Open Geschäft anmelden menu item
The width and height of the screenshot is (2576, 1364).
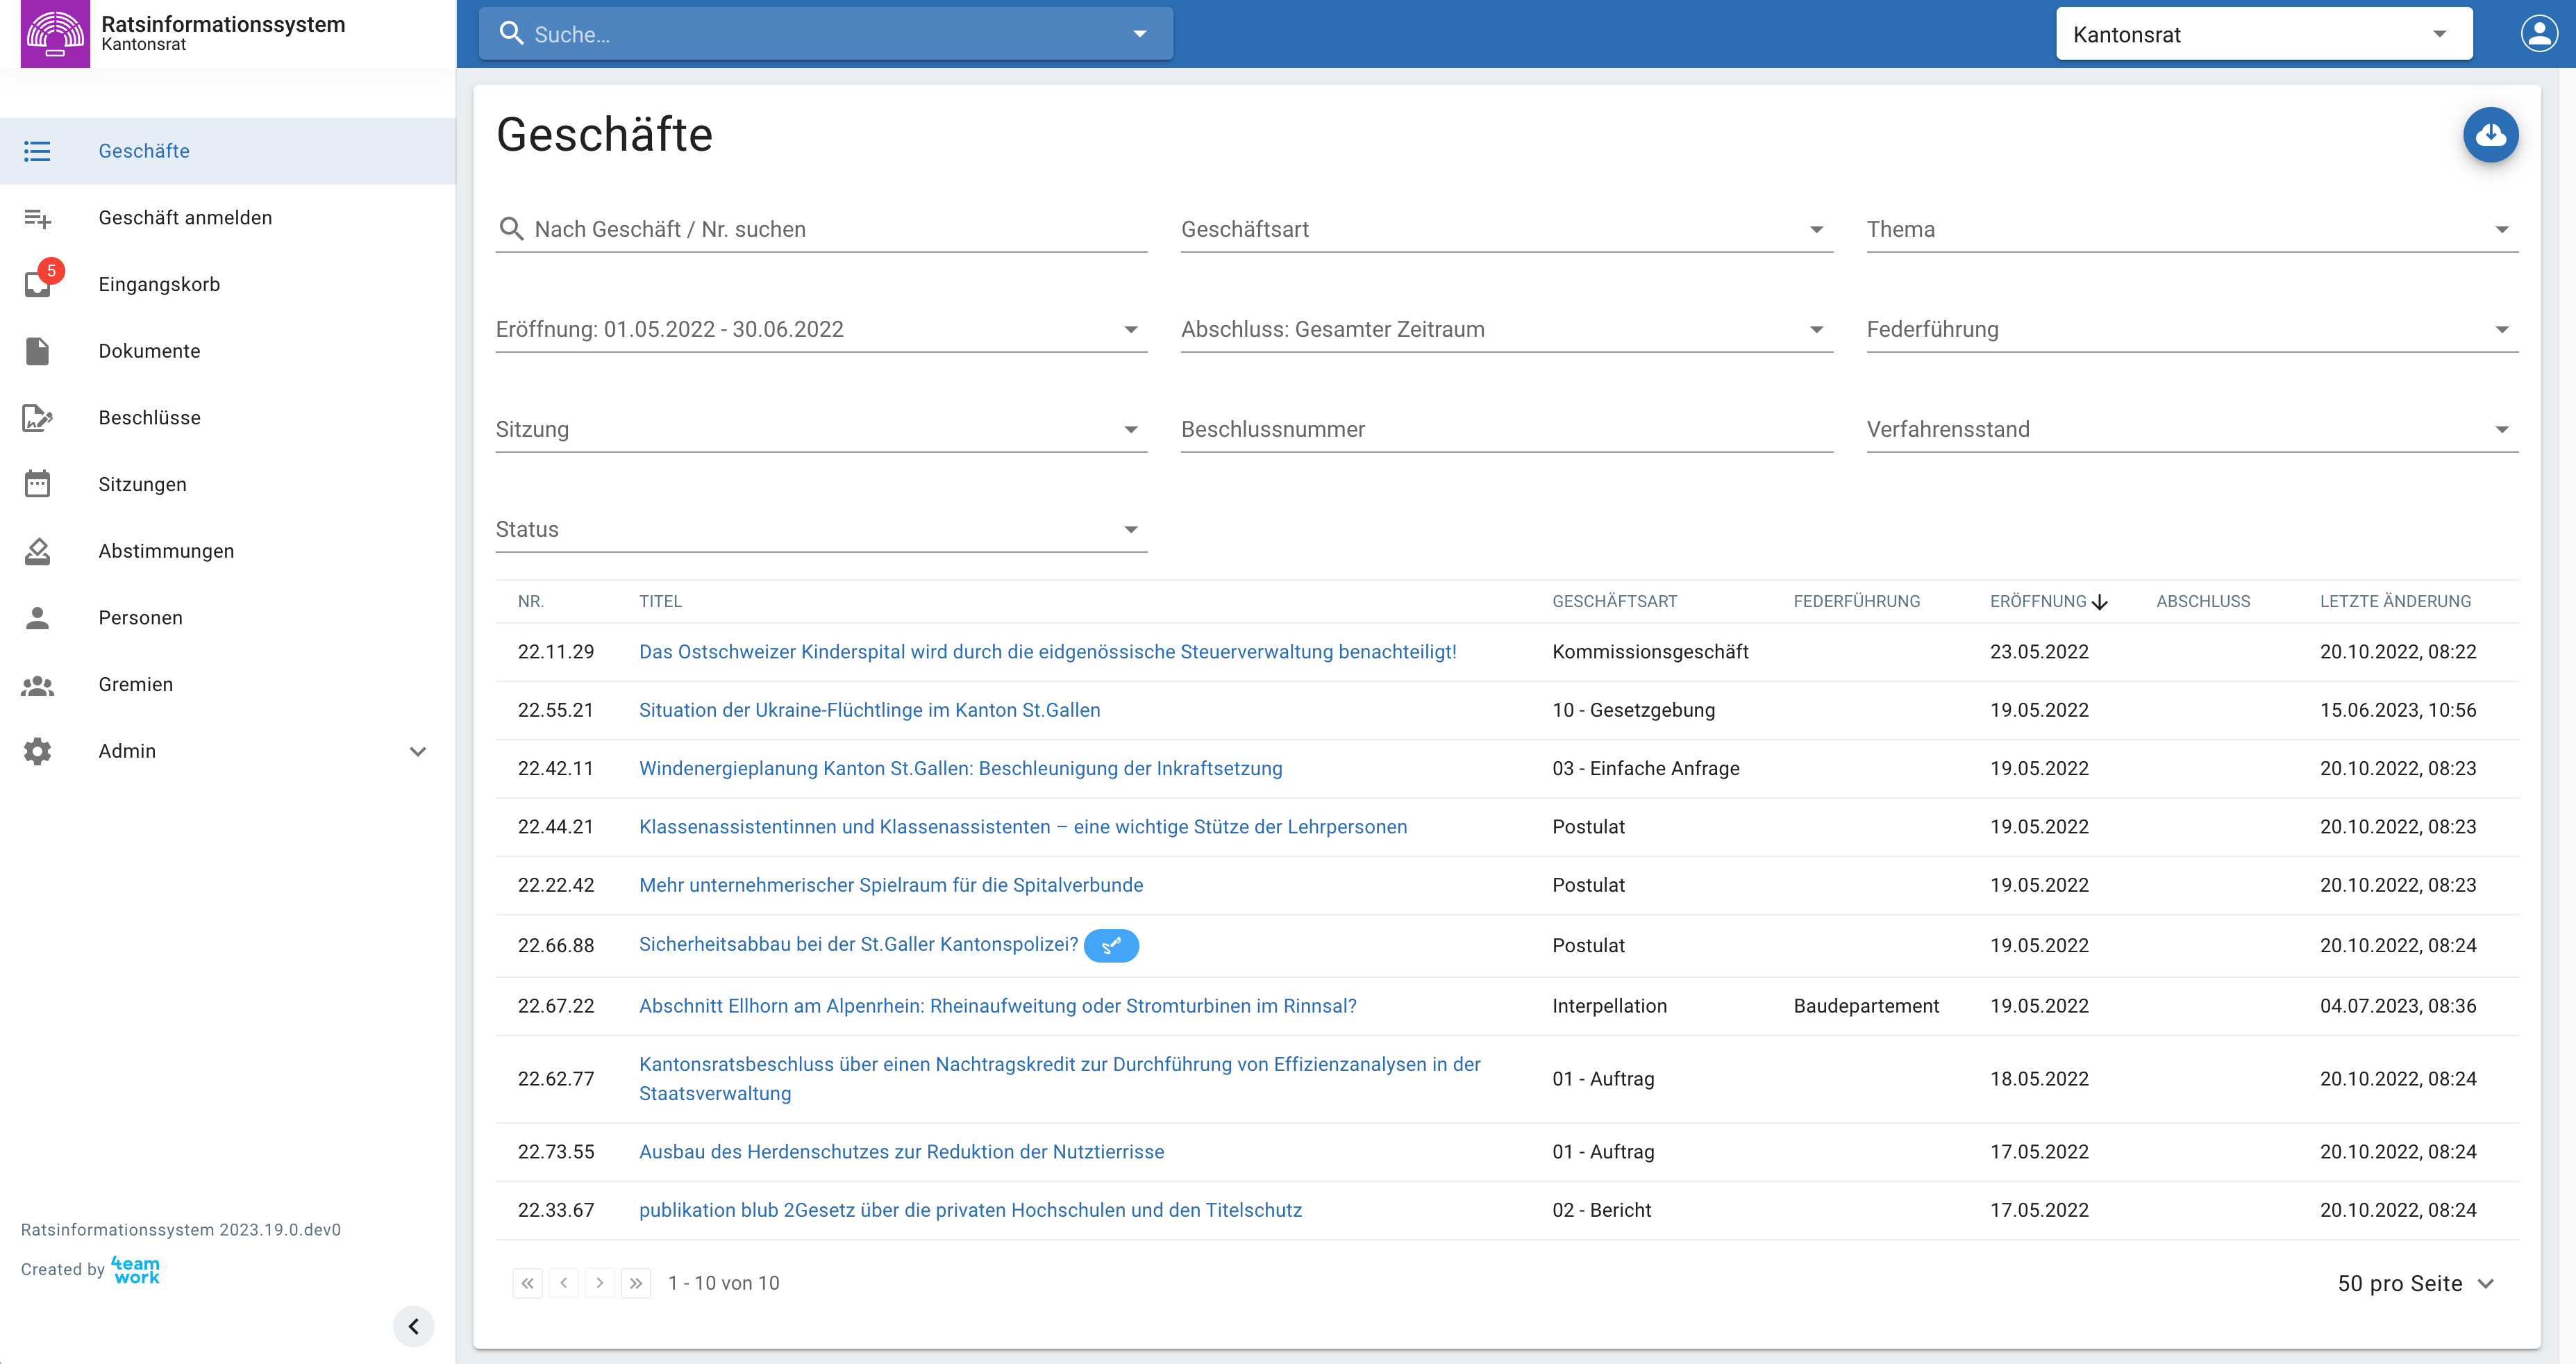pos(185,218)
